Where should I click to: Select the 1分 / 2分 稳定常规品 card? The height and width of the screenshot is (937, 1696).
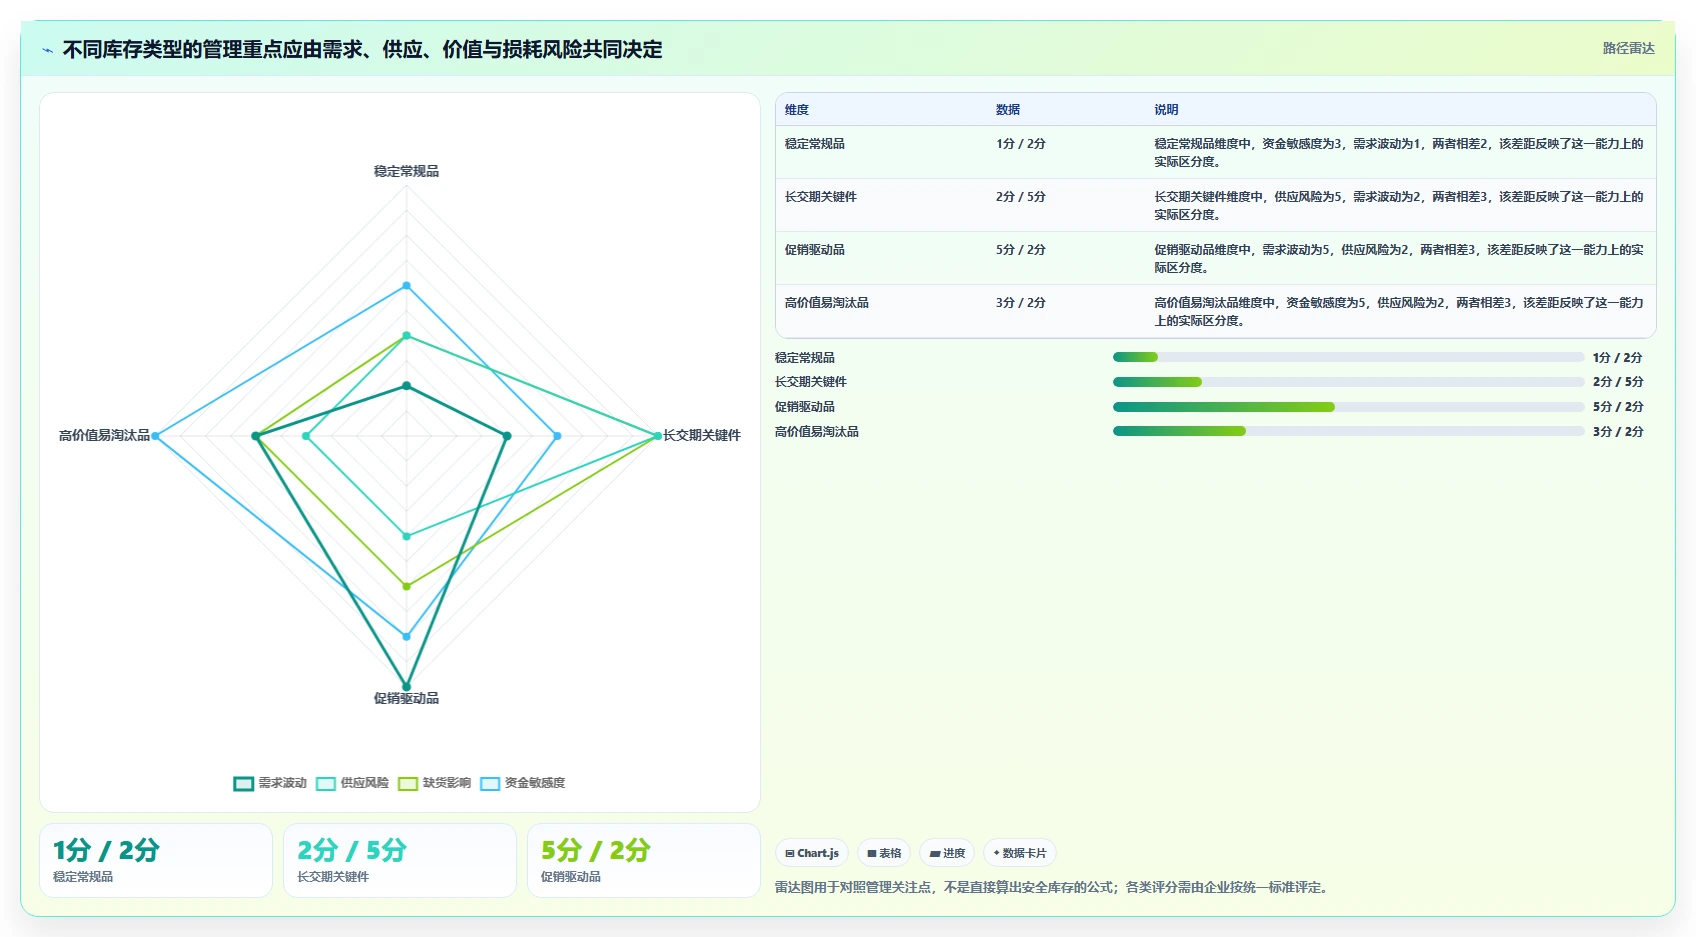tap(156, 860)
